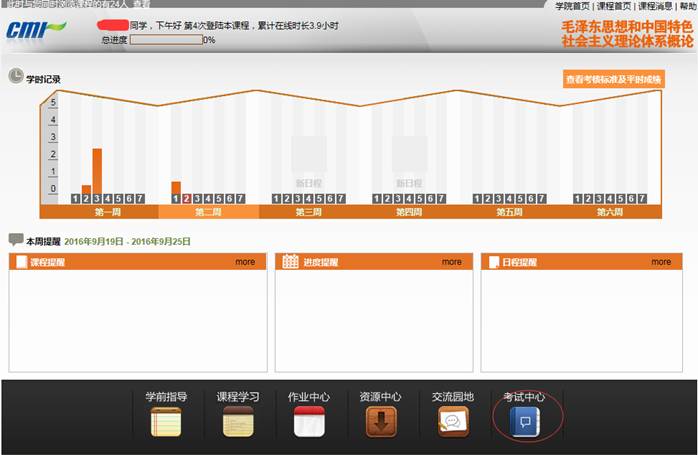Open the circled 考试中心 icon
Screen dimensions: 698x455
524,422
